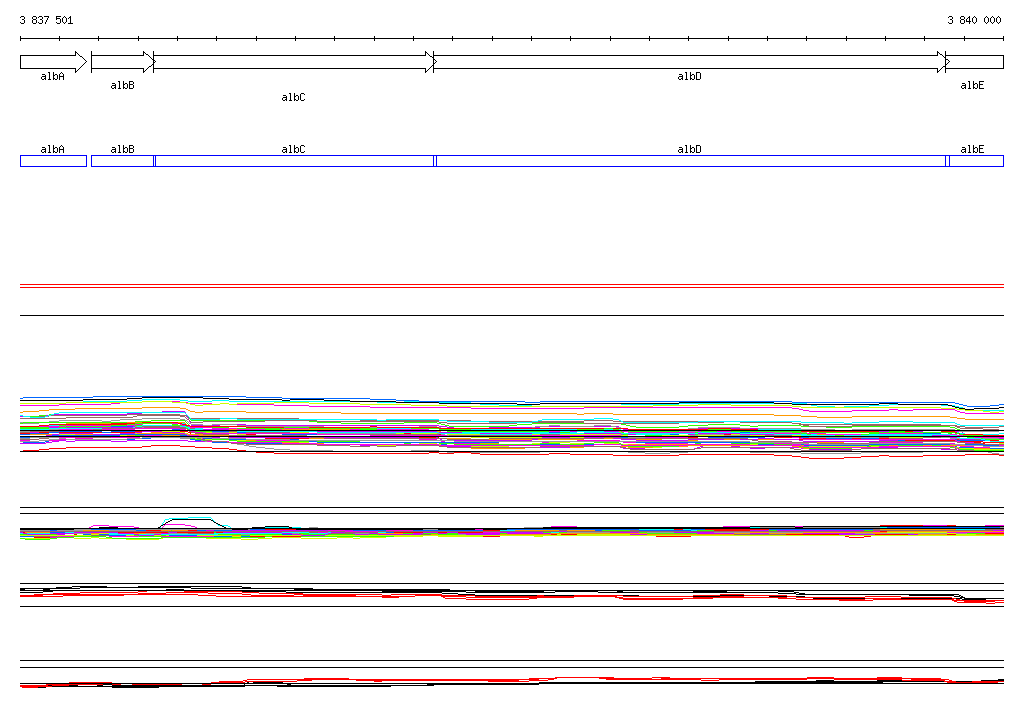
Task: Select the long albD gene arrow
Action: (690, 62)
